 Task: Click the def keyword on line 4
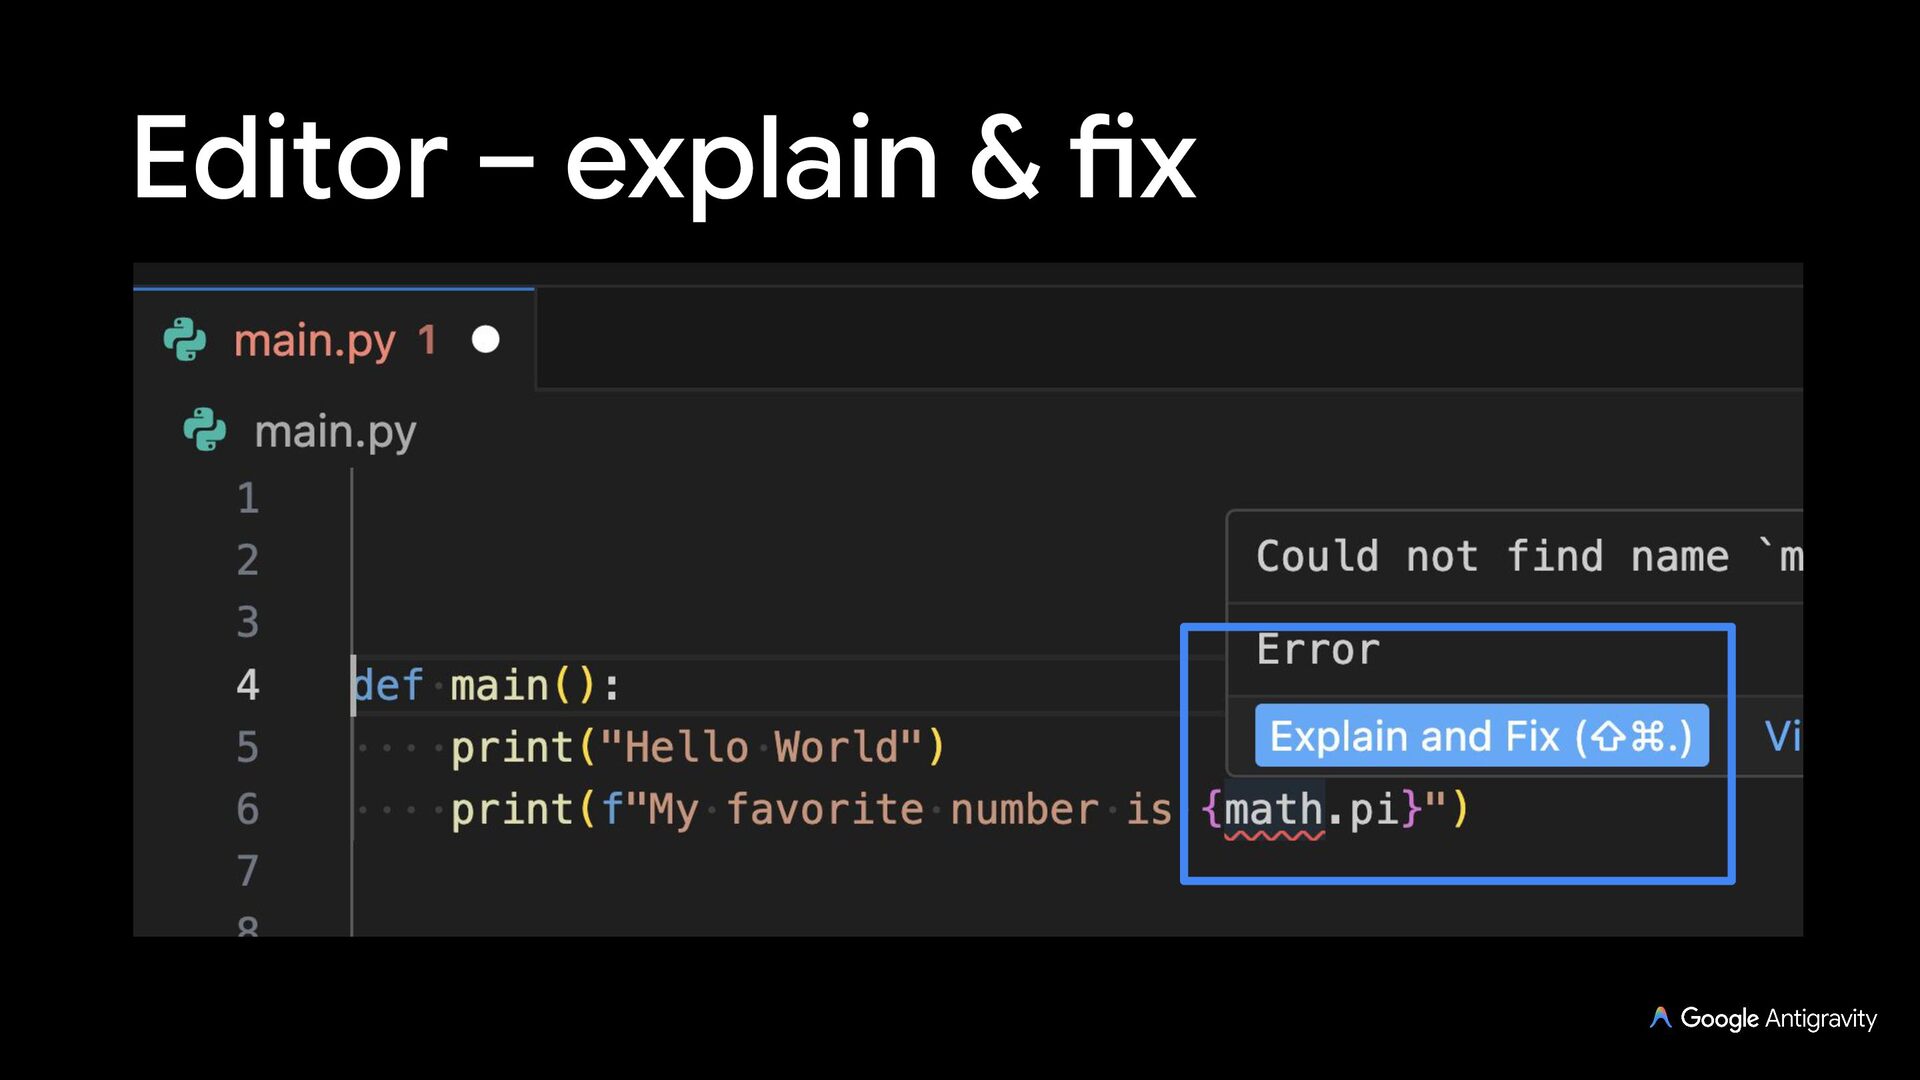pyautogui.click(x=389, y=685)
